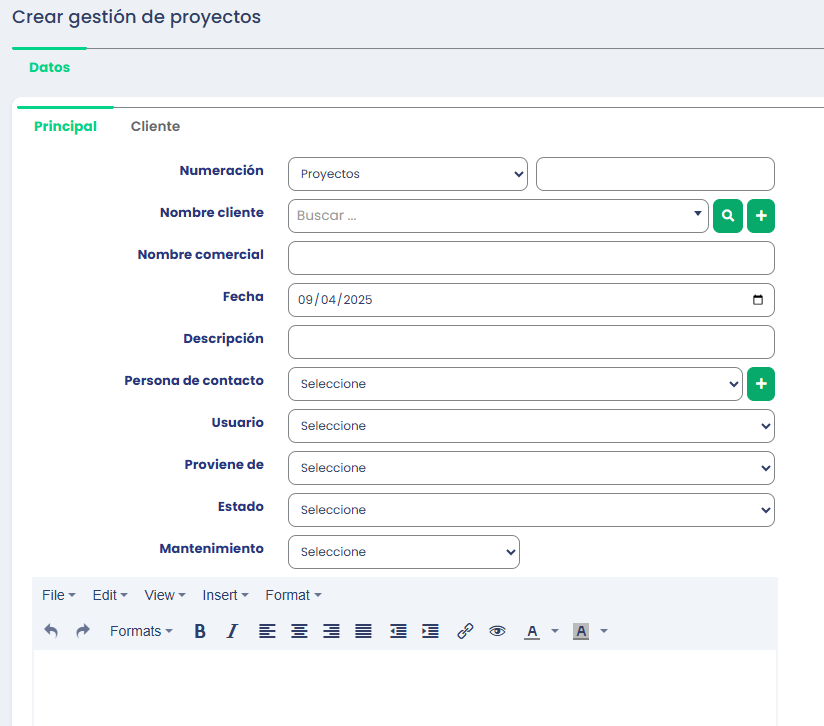Add new contact person with plus button
This screenshot has width=824, height=726.
pyautogui.click(x=760, y=383)
